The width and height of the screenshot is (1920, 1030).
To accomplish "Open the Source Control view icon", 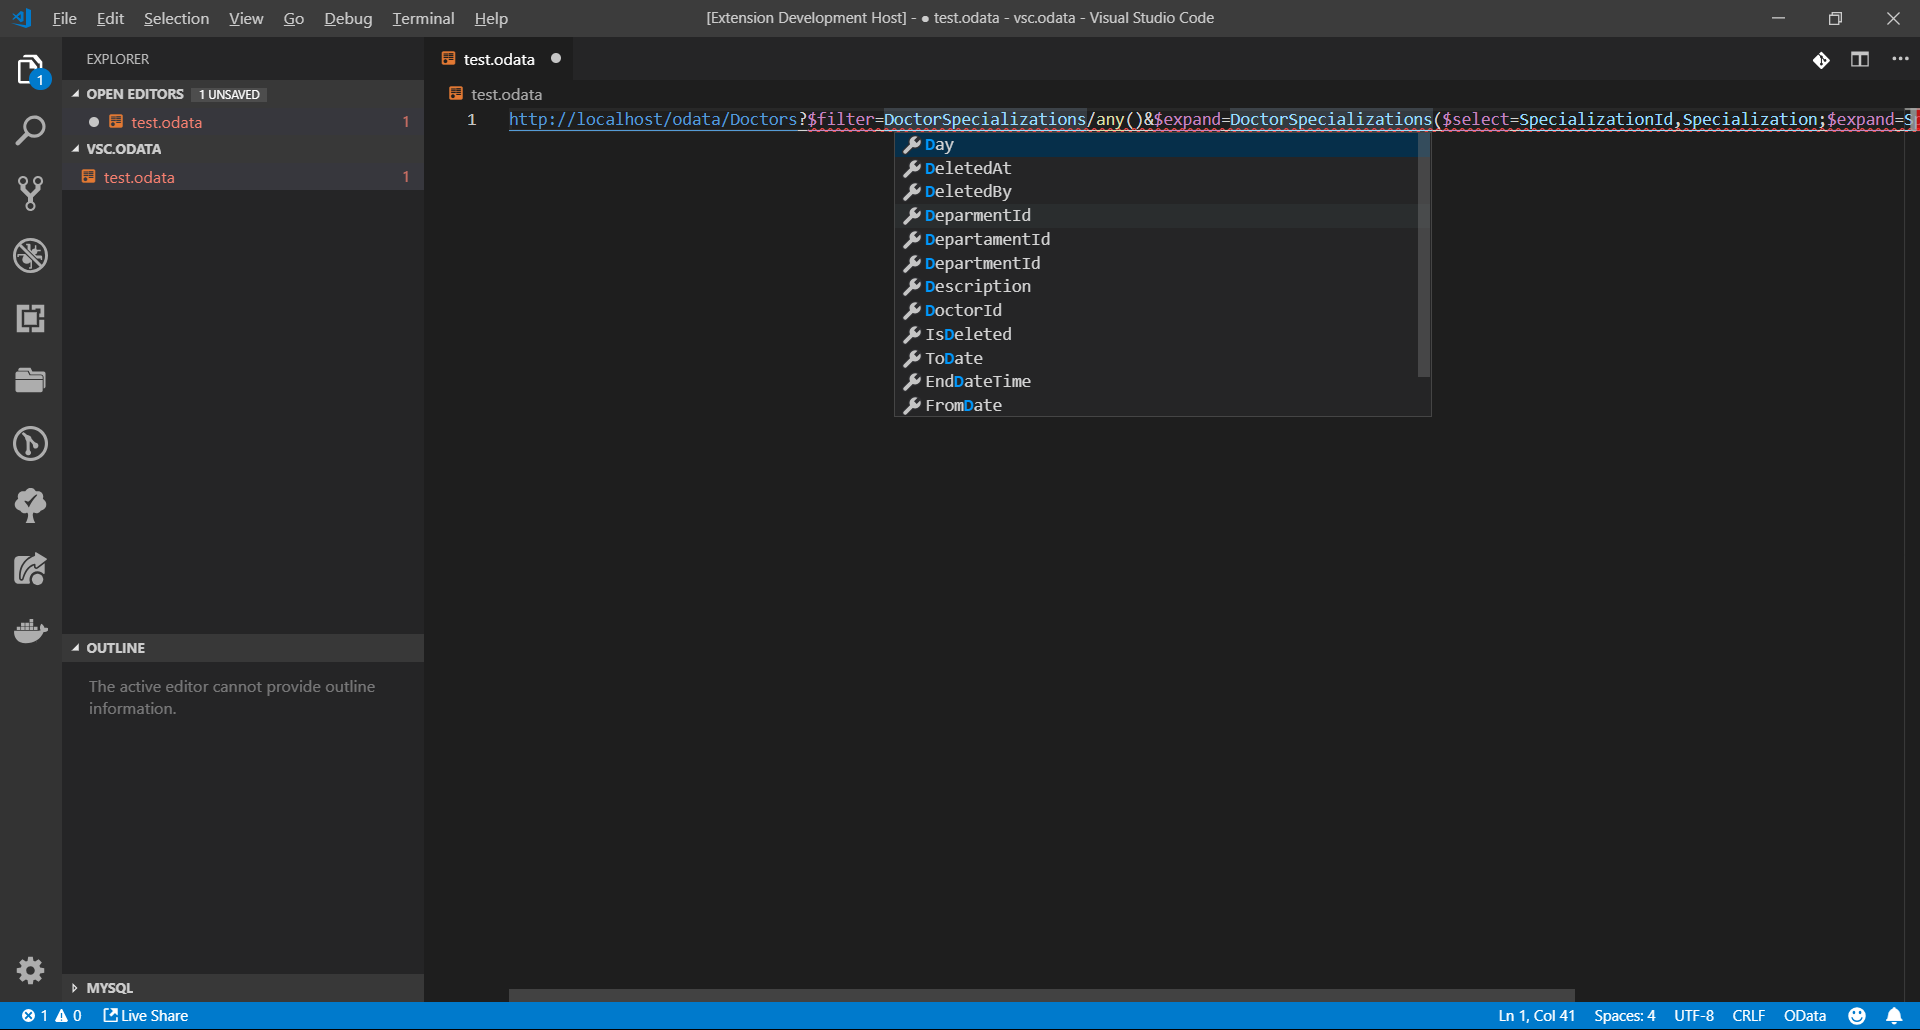I will pyautogui.click(x=30, y=193).
